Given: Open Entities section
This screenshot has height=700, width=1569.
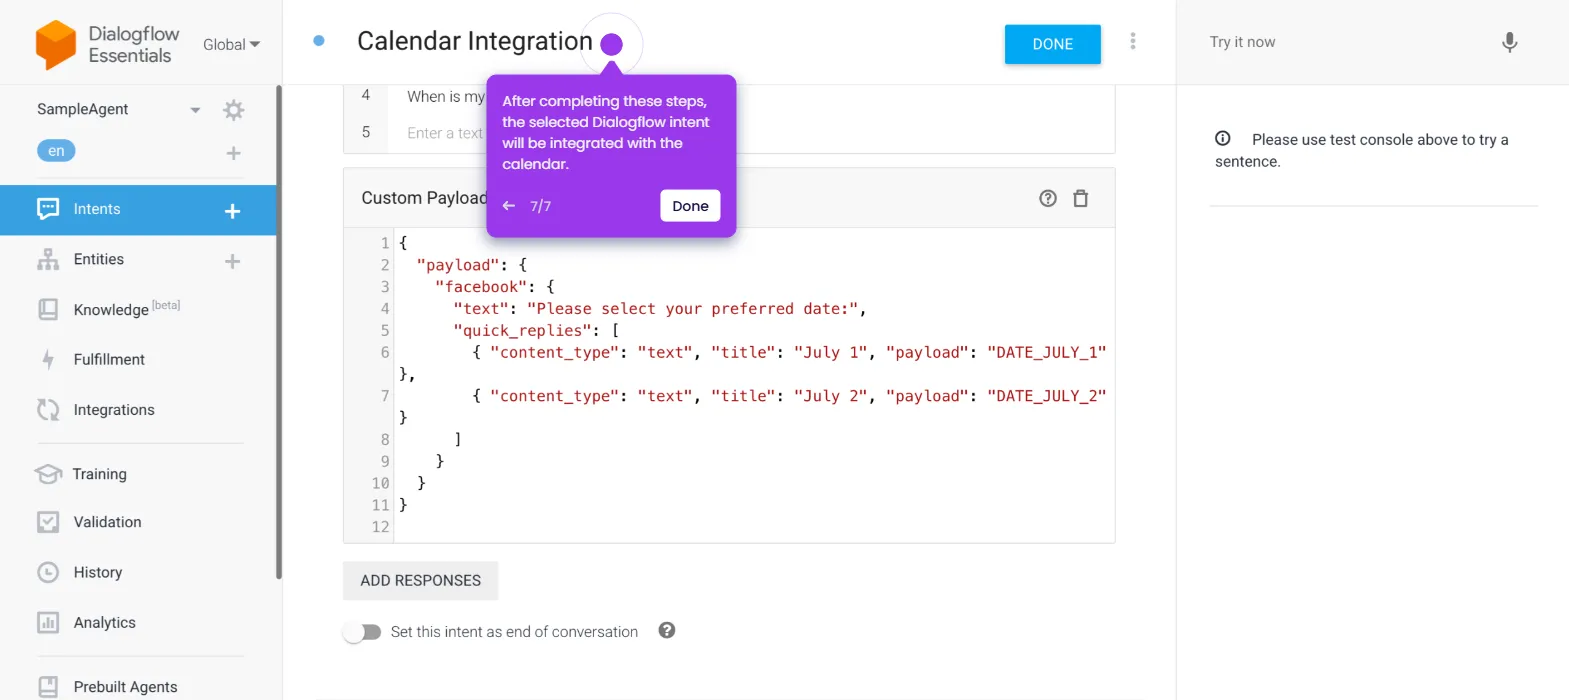Looking at the screenshot, I should point(99,259).
